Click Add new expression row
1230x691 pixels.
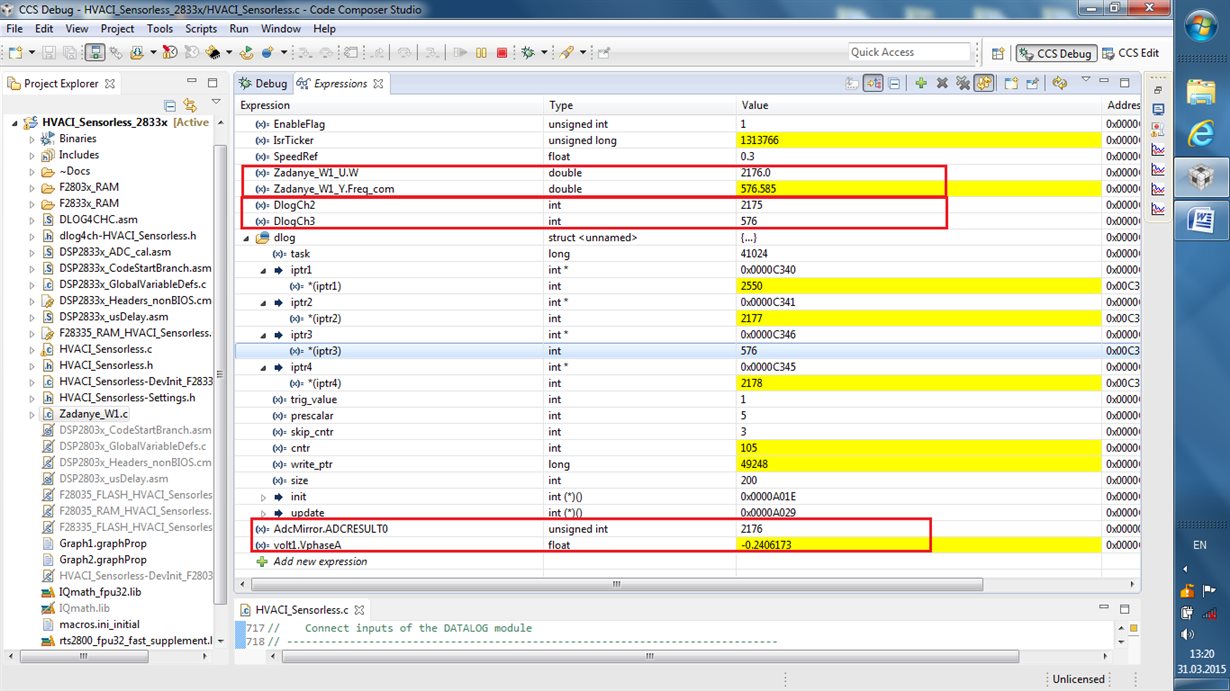320,561
